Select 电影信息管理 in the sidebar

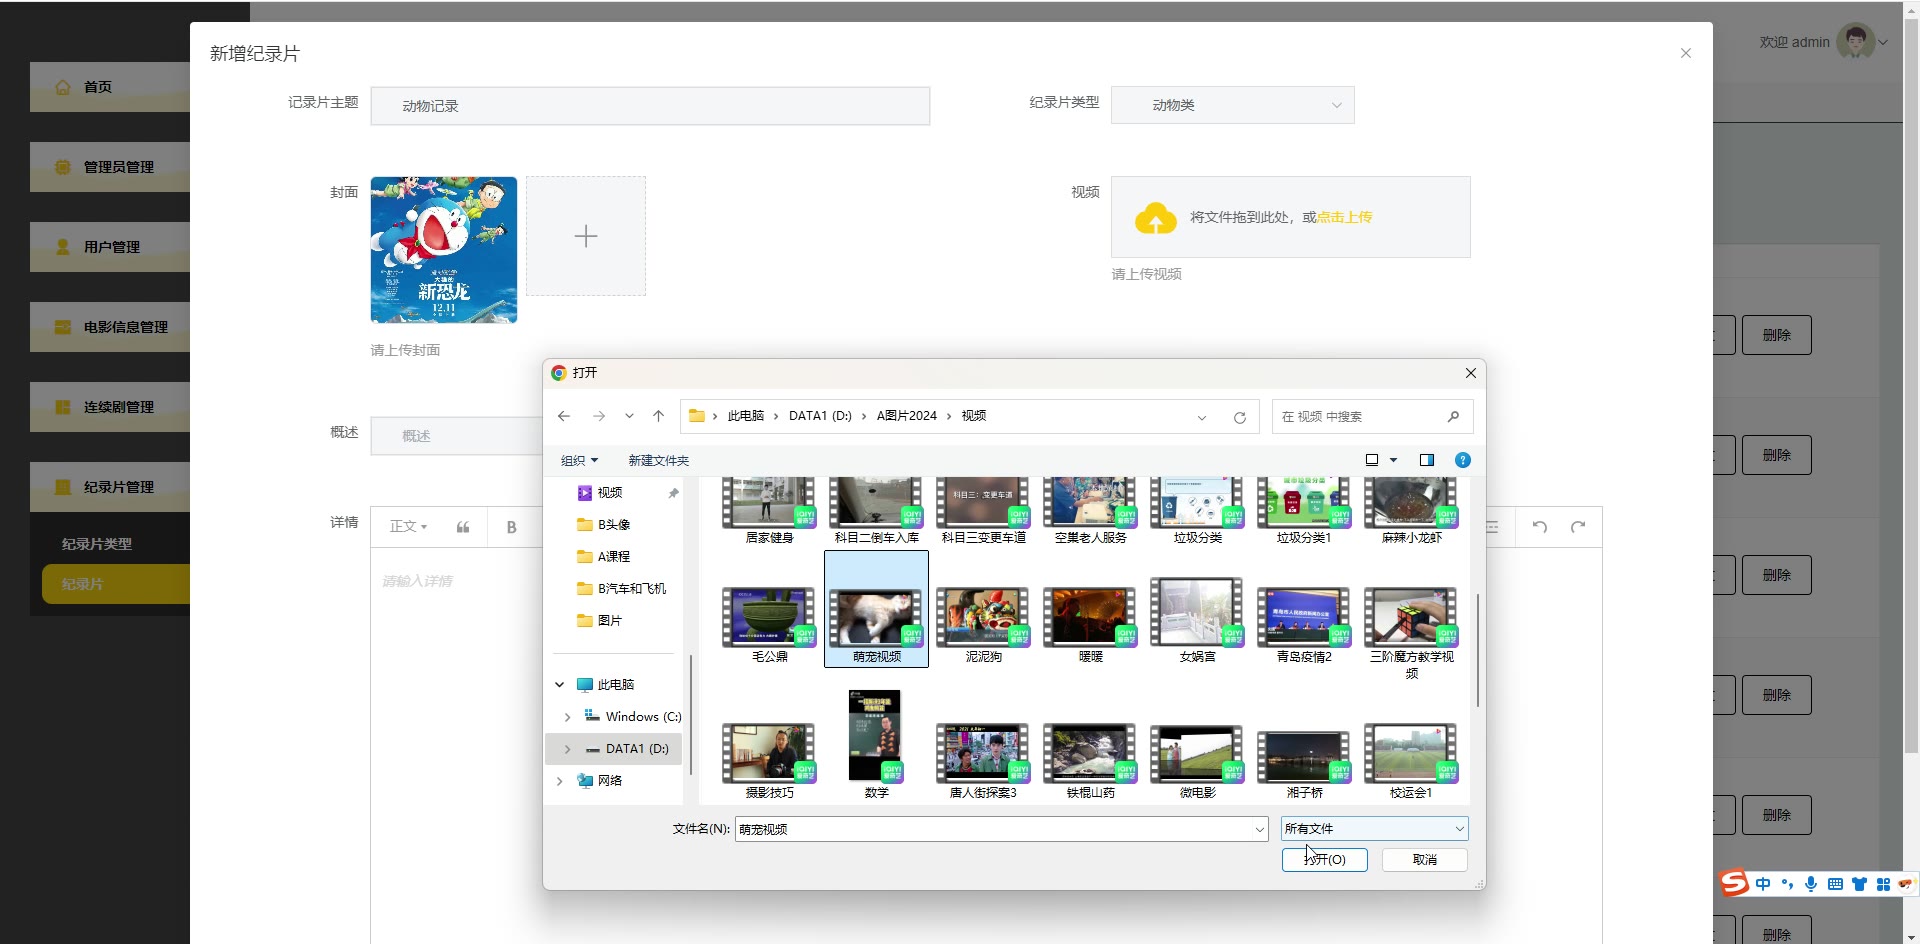tap(125, 327)
